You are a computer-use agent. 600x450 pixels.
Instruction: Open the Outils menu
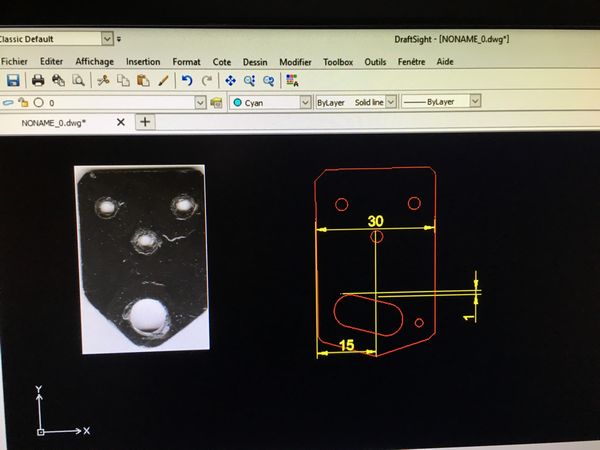(x=375, y=62)
